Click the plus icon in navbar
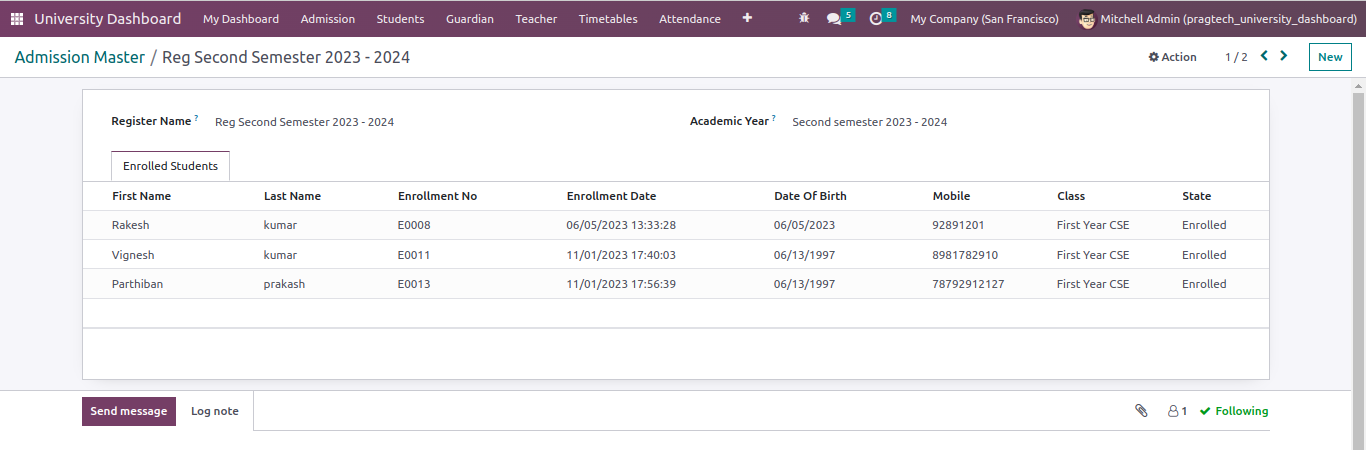This screenshot has width=1366, height=450. tap(747, 19)
